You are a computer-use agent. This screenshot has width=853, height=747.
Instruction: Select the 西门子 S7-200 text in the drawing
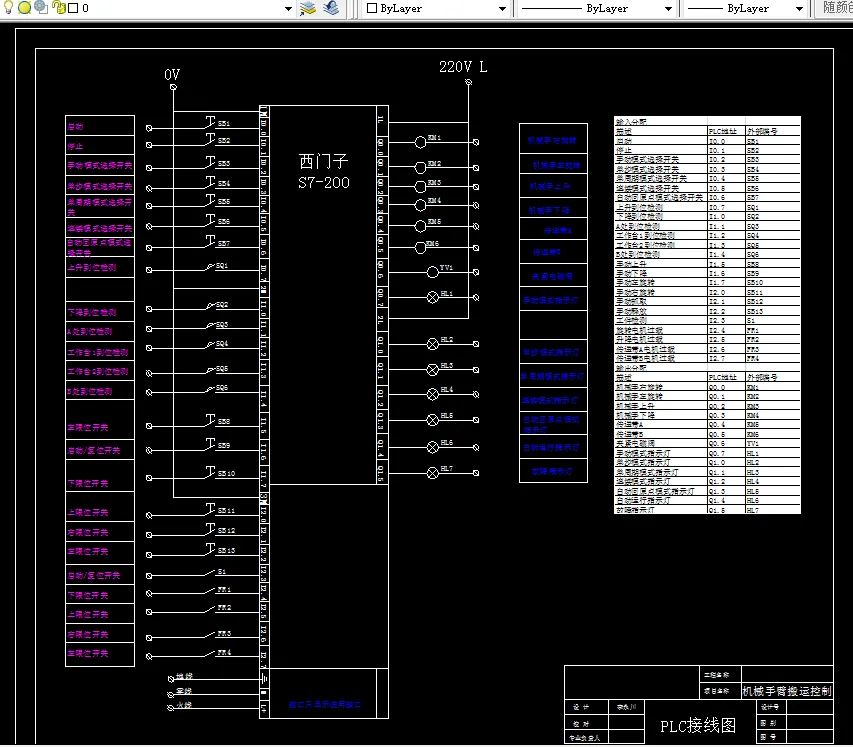tap(325, 171)
